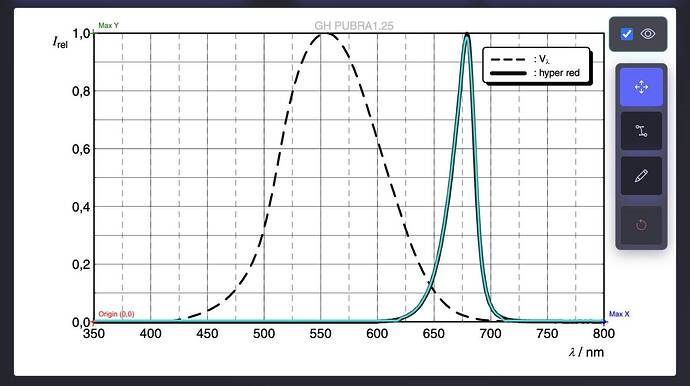Click the Max Y axis marker
Viewport: 690px width, 386px height.
108,26
